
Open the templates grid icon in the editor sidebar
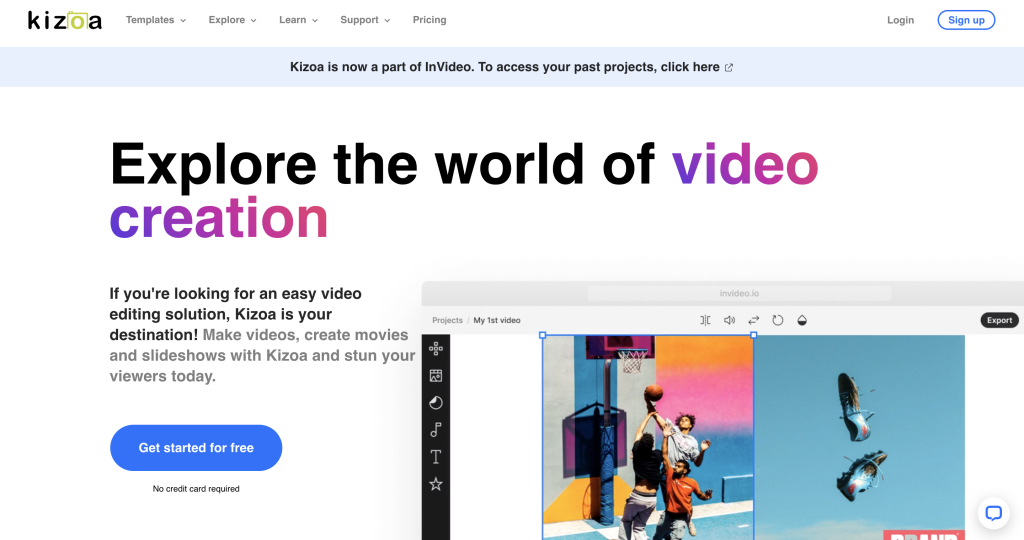[x=436, y=349]
